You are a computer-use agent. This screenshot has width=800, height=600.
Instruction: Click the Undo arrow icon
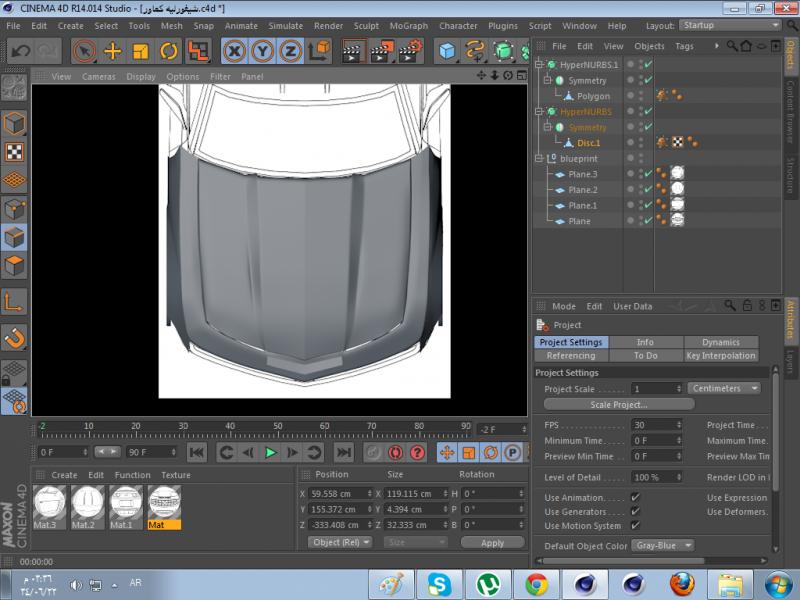(19, 51)
